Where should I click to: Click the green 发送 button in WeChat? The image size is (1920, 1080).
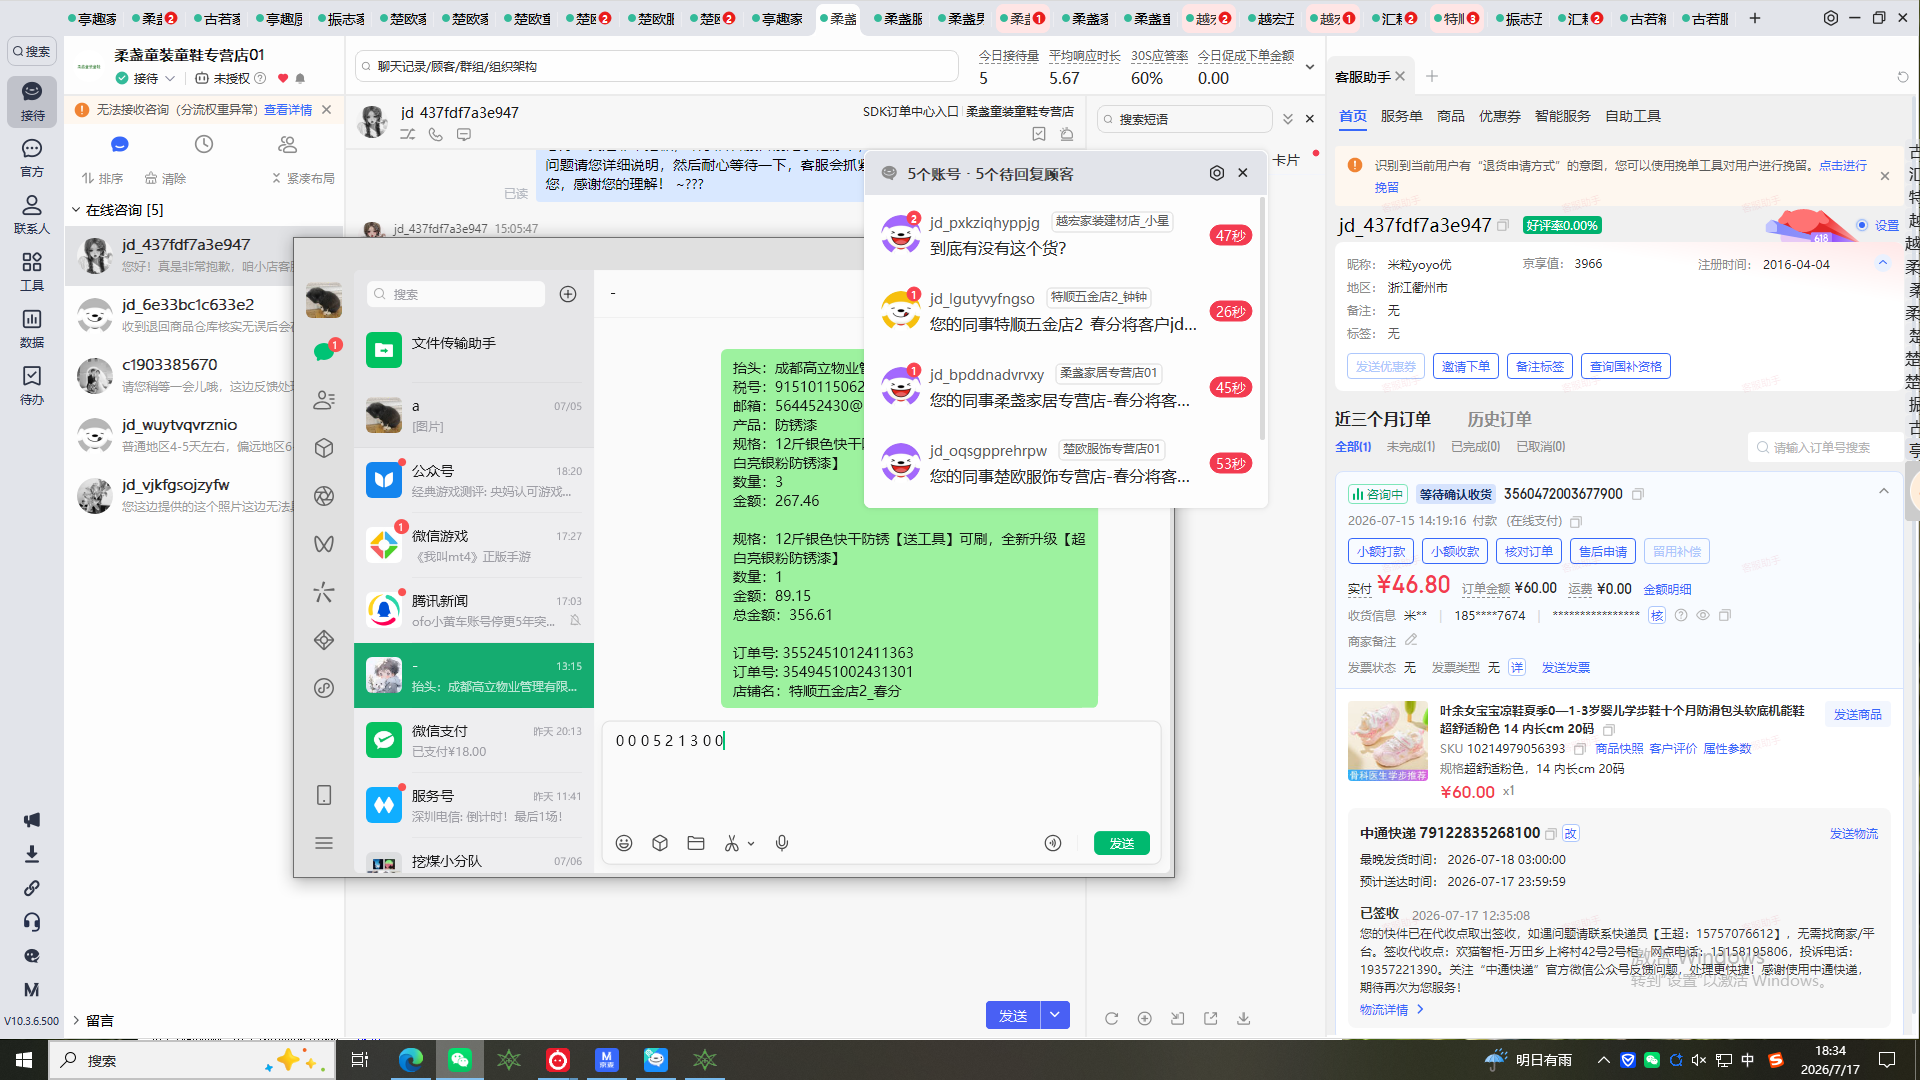pyautogui.click(x=1122, y=843)
